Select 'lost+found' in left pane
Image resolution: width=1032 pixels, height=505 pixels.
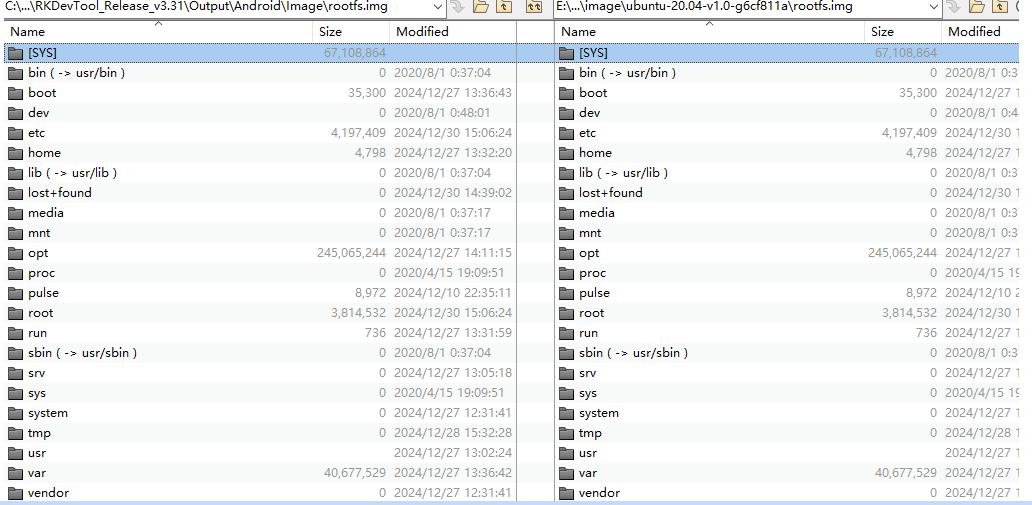(x=60, y=193)
